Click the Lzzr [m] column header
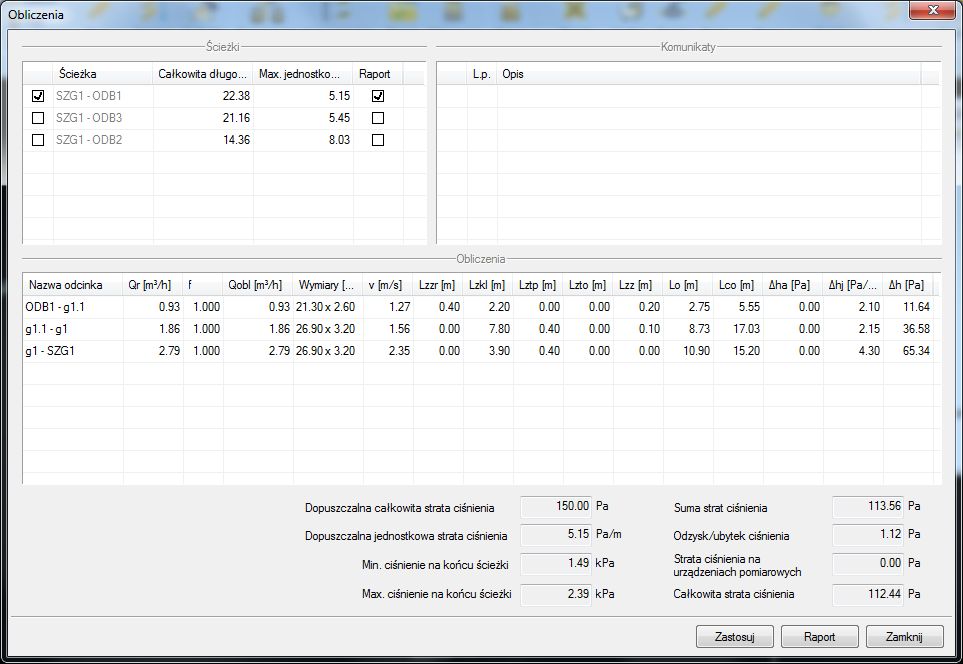Viewport: 963px width, 664px height. coord(438,285)
